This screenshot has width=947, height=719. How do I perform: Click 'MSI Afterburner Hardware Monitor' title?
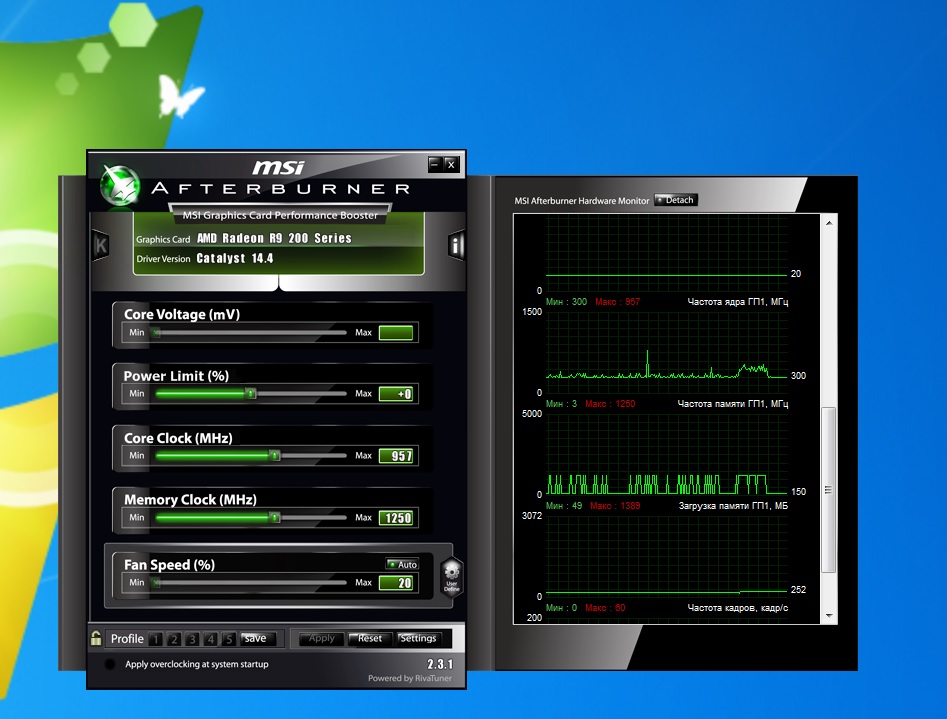pyautogui.click(x=582, y=201)
